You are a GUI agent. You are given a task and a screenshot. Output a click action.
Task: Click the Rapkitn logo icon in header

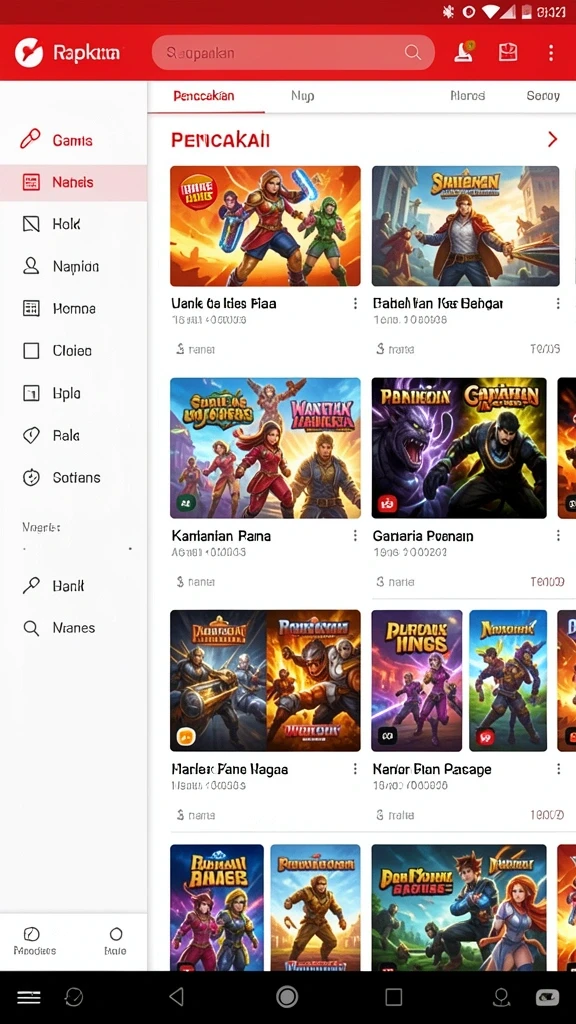29,53
